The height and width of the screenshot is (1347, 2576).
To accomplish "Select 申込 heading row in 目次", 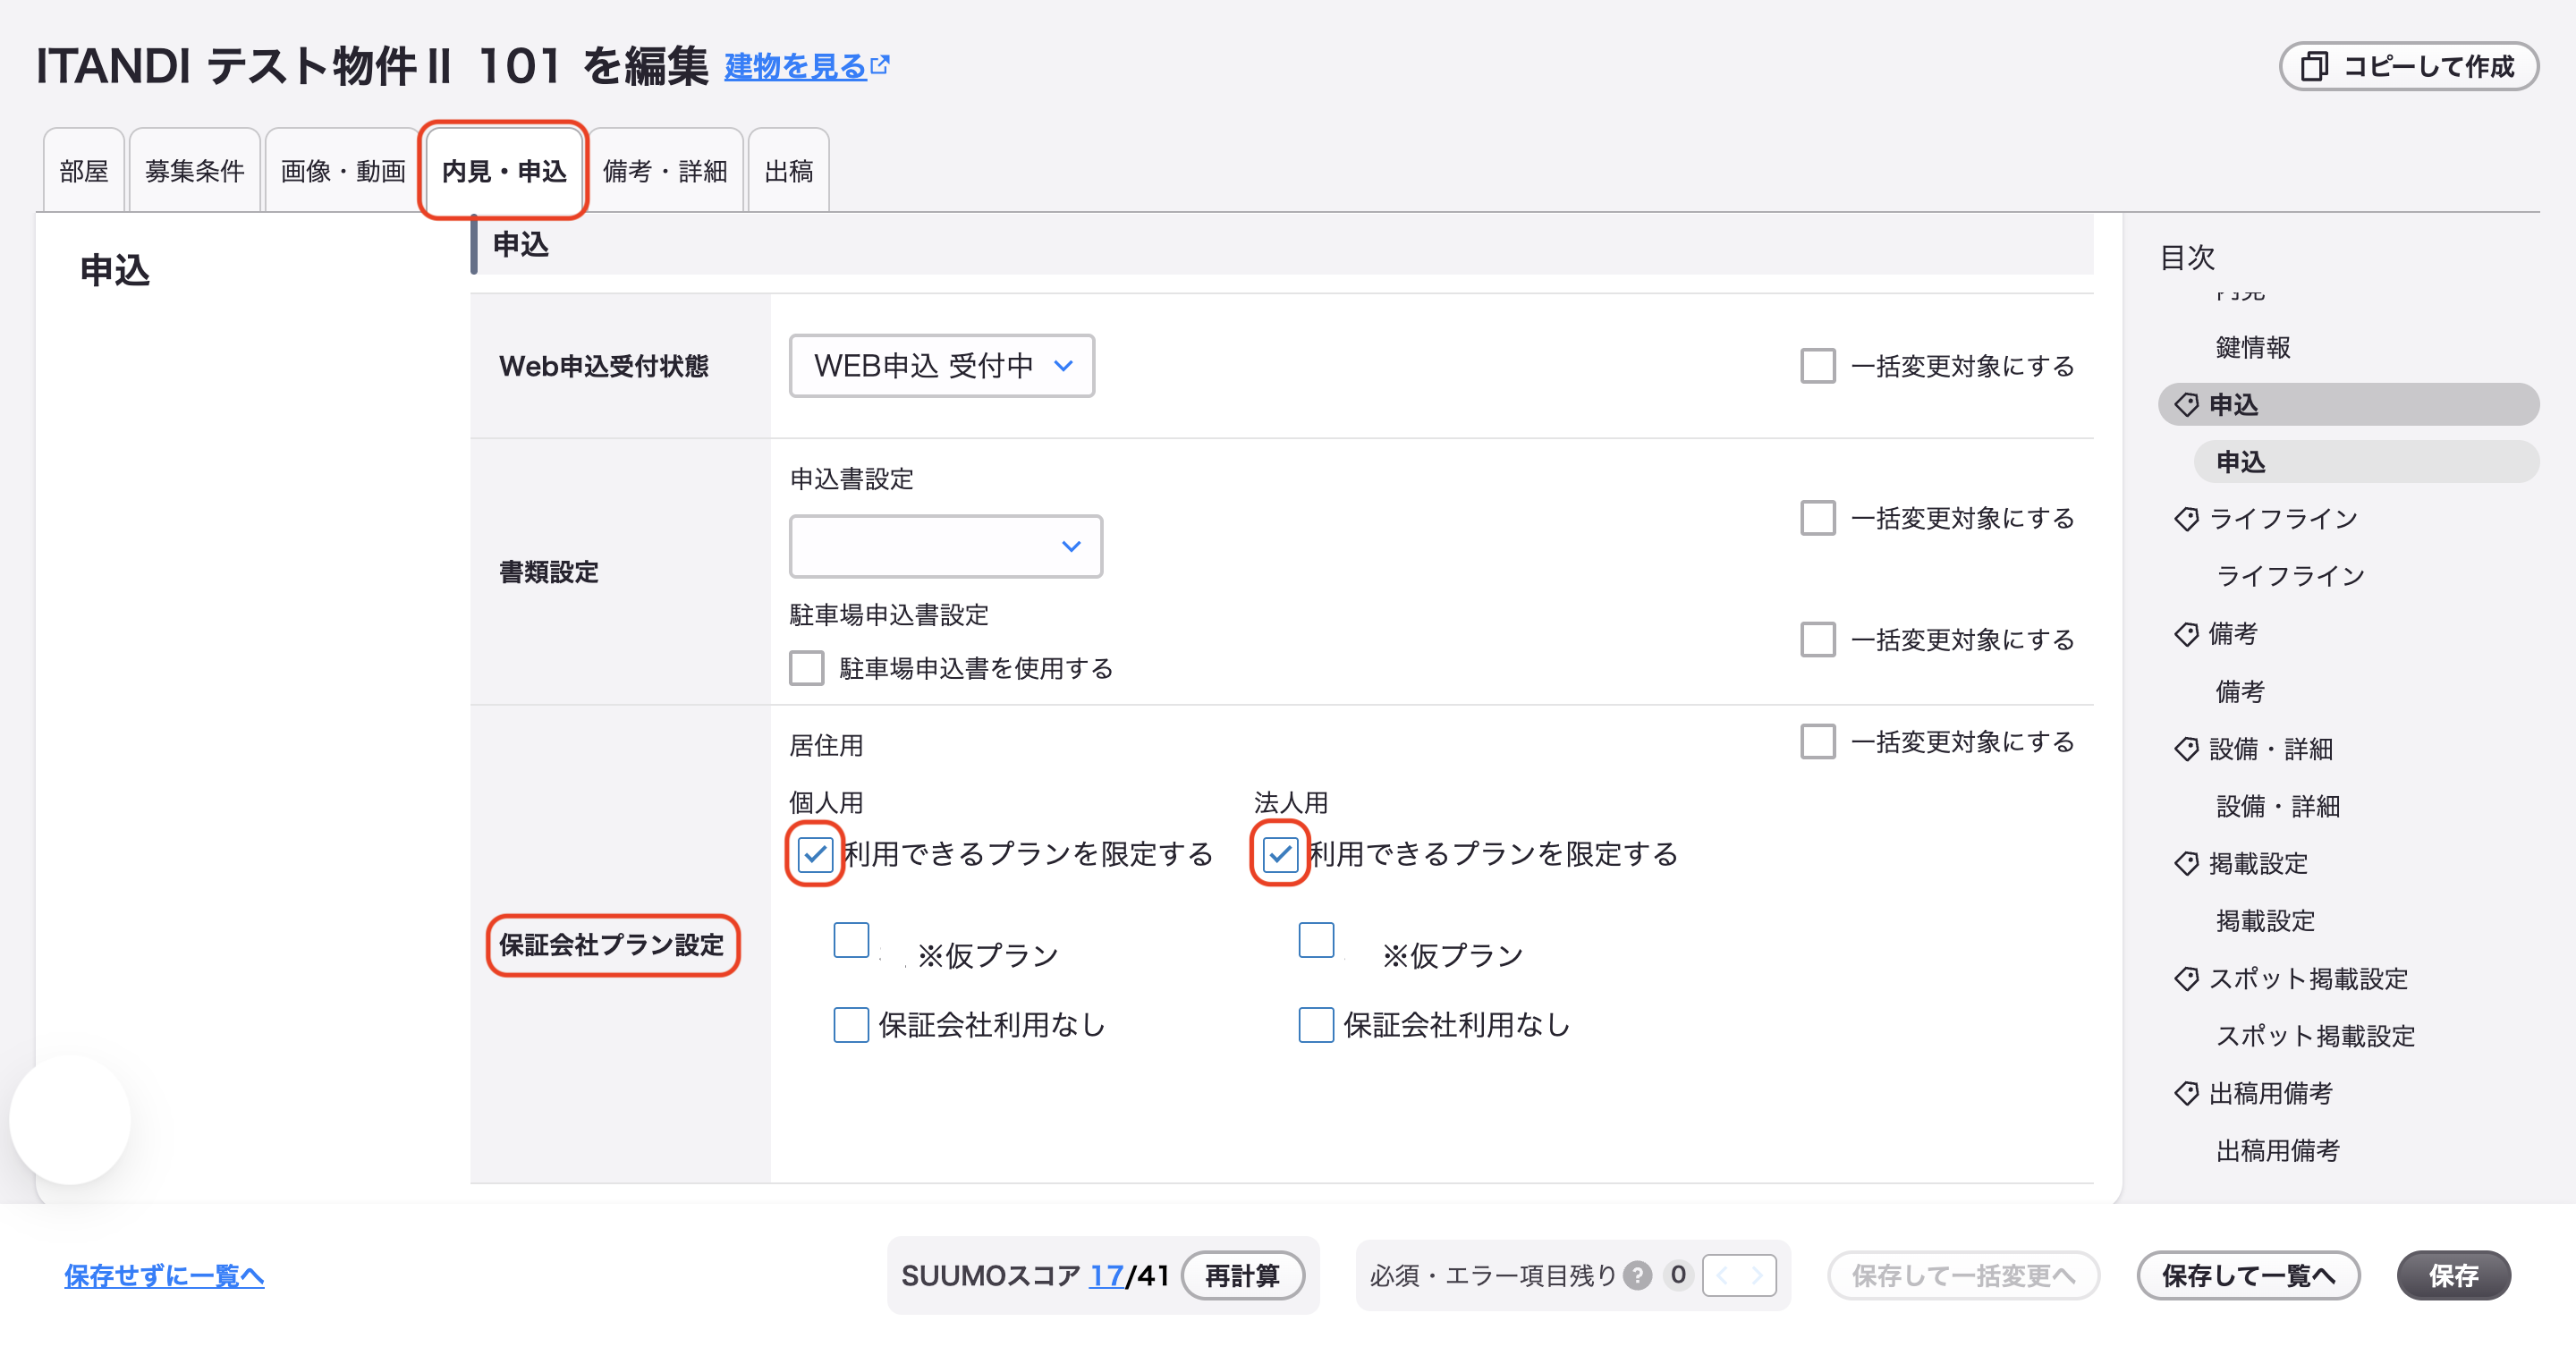I will pos(2348,404).
